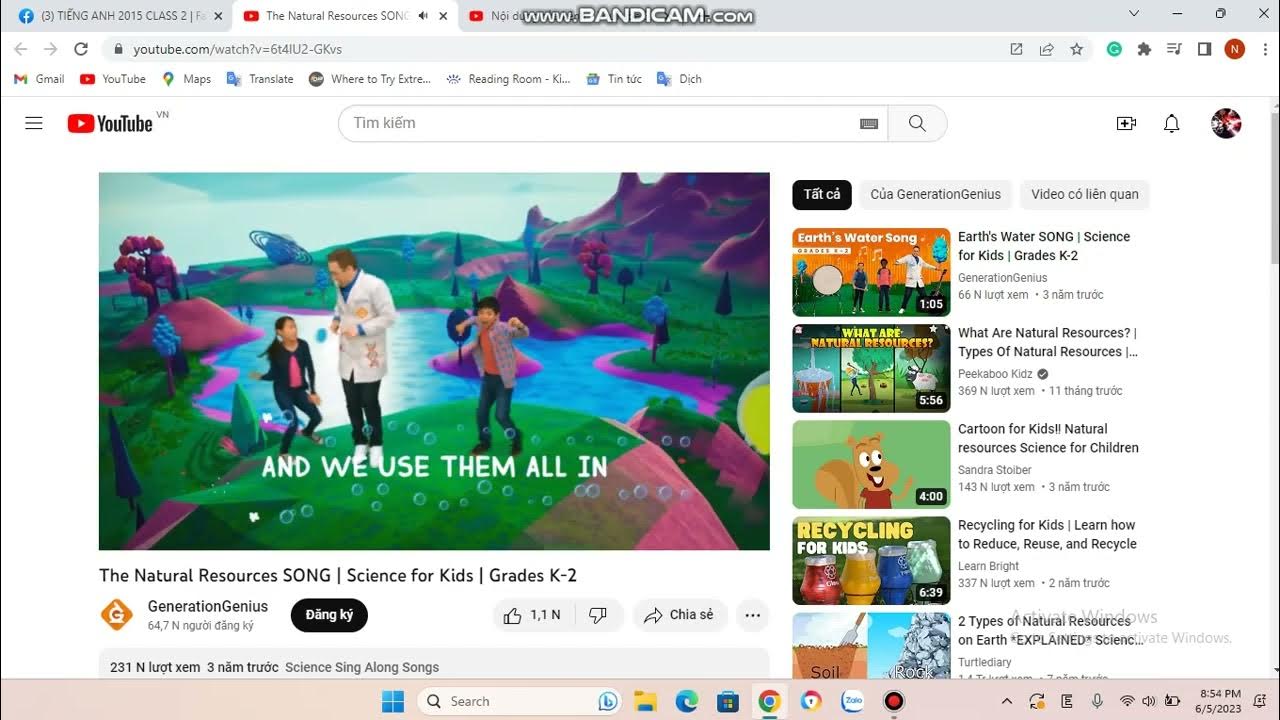
Task: Select the Tất cả filter chip
Action: pyautogui.click(x=822, y=194)
